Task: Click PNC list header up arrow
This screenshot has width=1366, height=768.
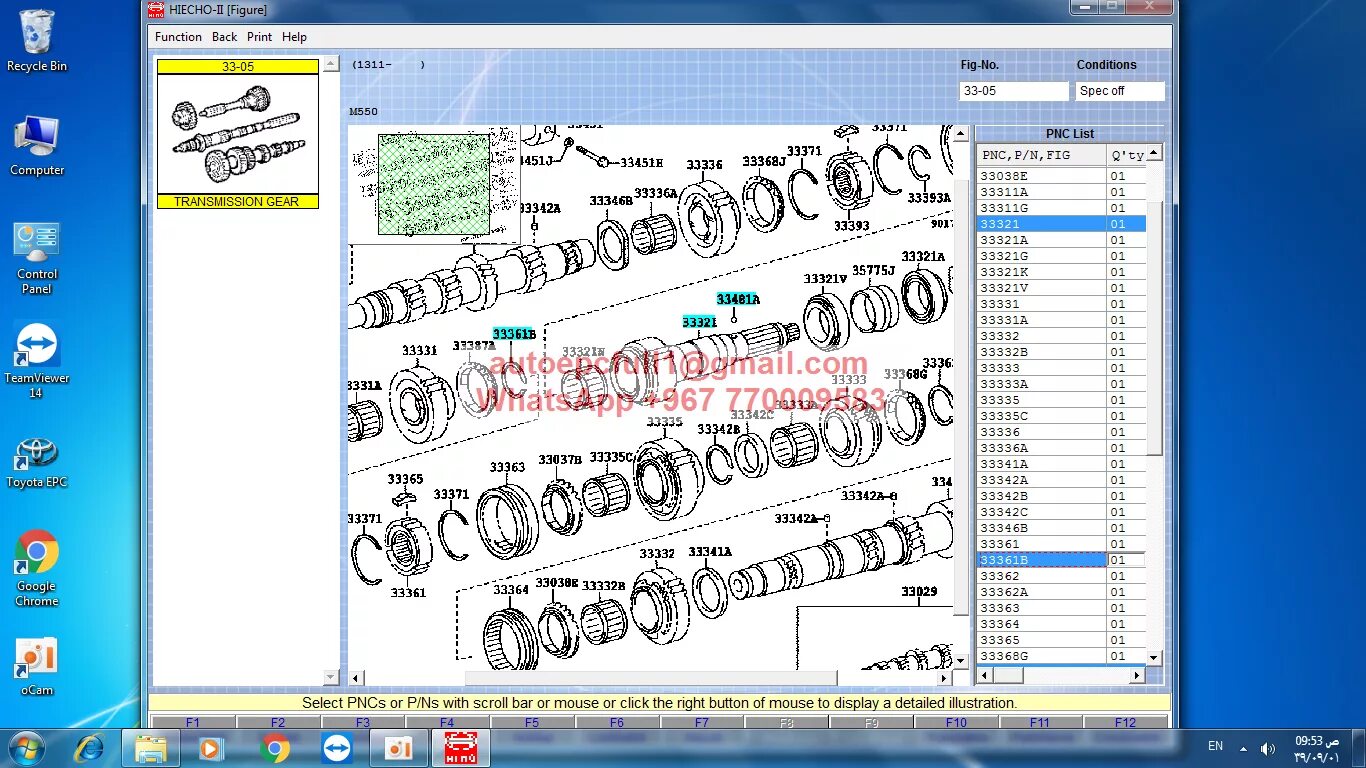Action: 1154,153
